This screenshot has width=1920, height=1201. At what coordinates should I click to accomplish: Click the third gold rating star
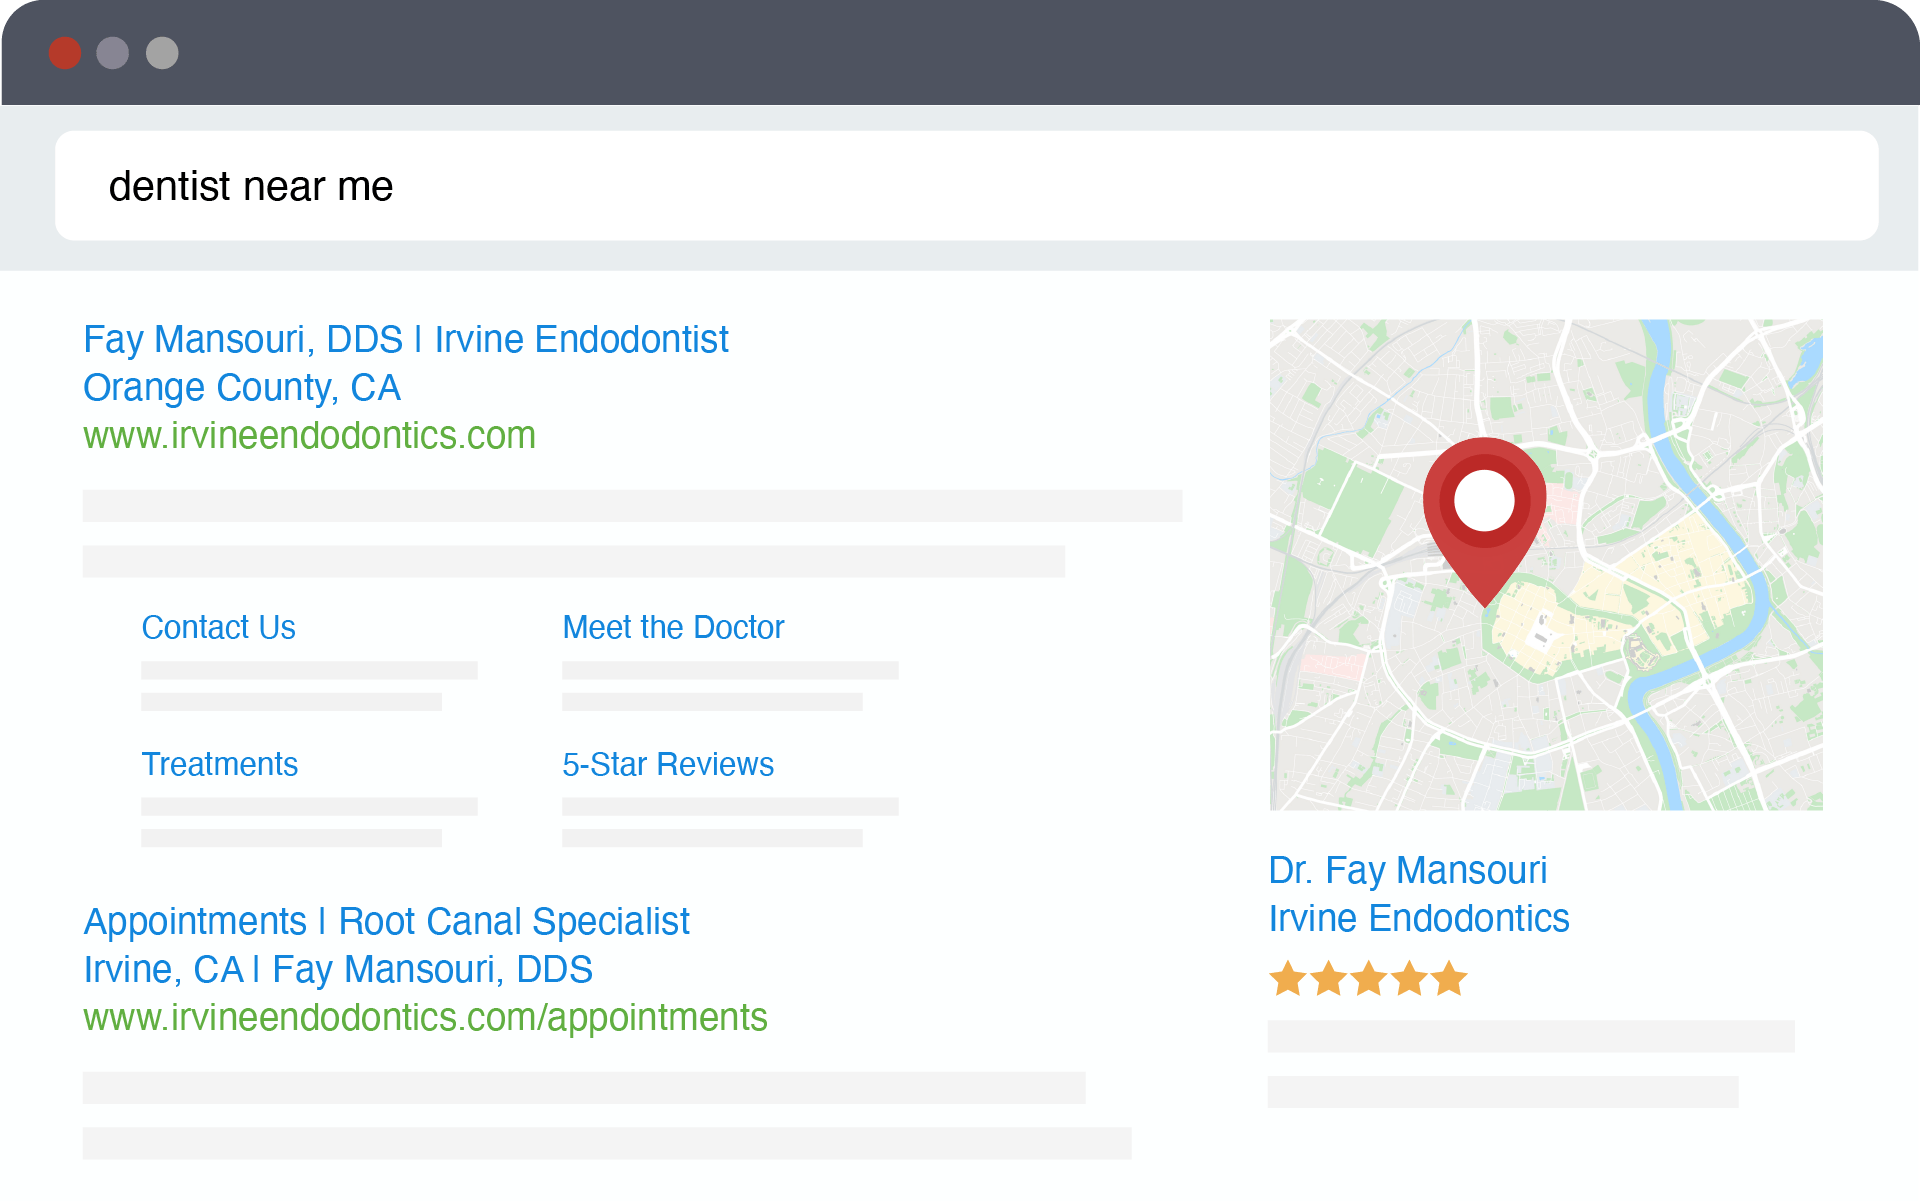(x=1368, y=978)
